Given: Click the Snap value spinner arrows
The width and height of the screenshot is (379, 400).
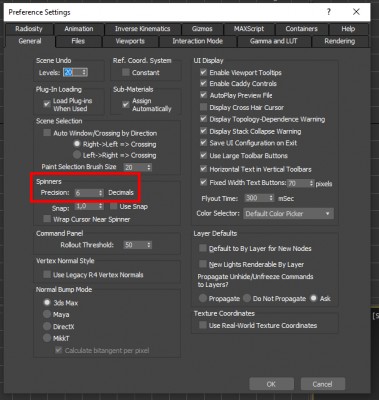Looking at the screenshot, I should 101,206.
